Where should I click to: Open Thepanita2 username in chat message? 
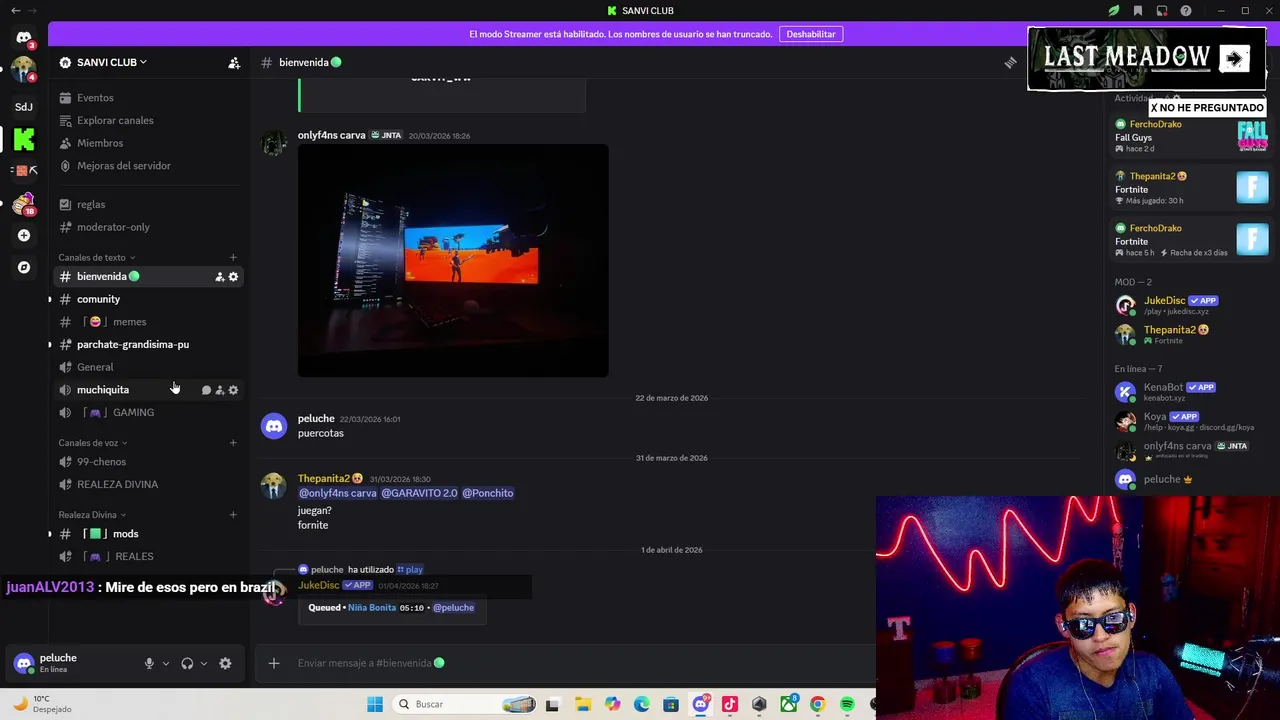coord(324,479)
